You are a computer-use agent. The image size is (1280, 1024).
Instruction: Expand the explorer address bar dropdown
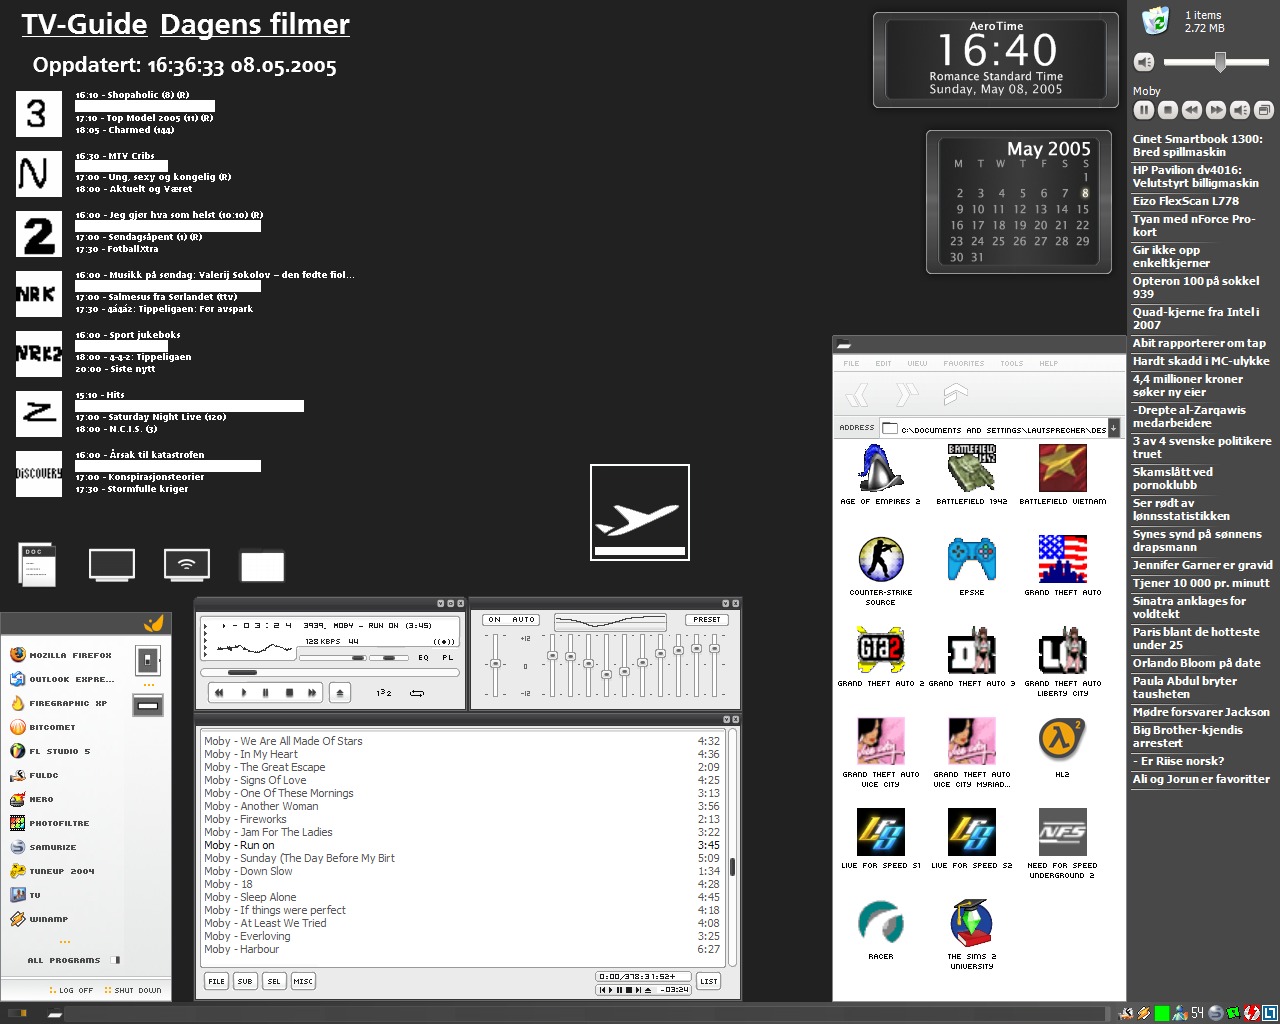[1113, 428]
